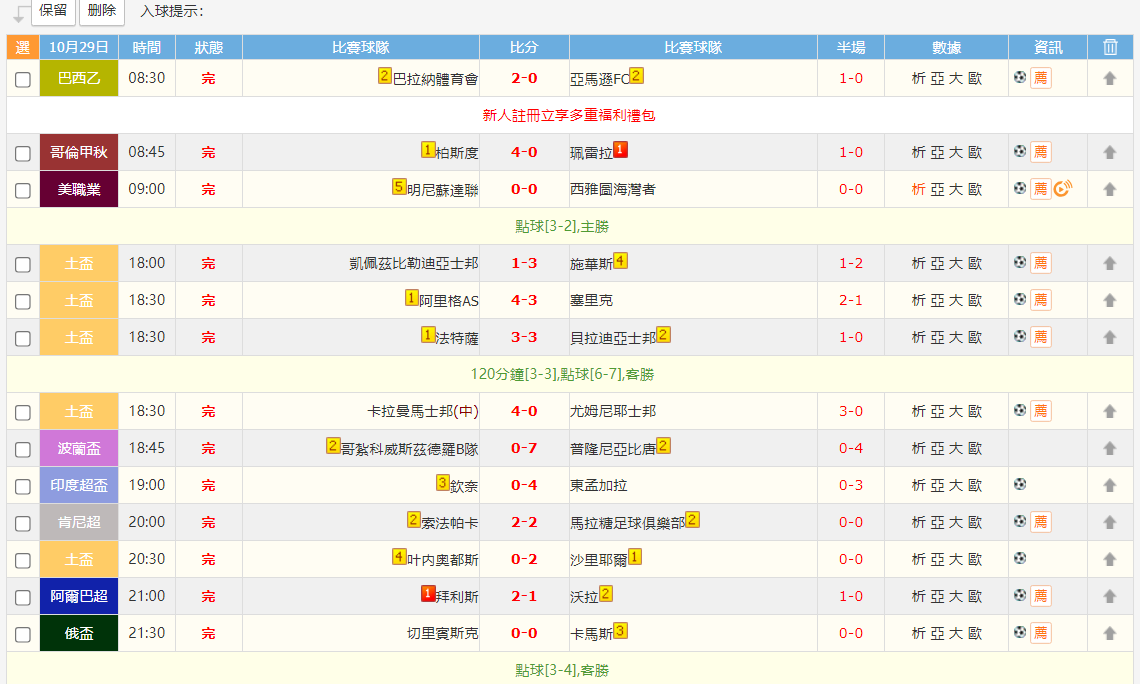The width and height of the screenshot is (1140, 684).
Task: Click the 薦 recommendation icon for the 柏斯度 match
Action: click(1041, 152)
